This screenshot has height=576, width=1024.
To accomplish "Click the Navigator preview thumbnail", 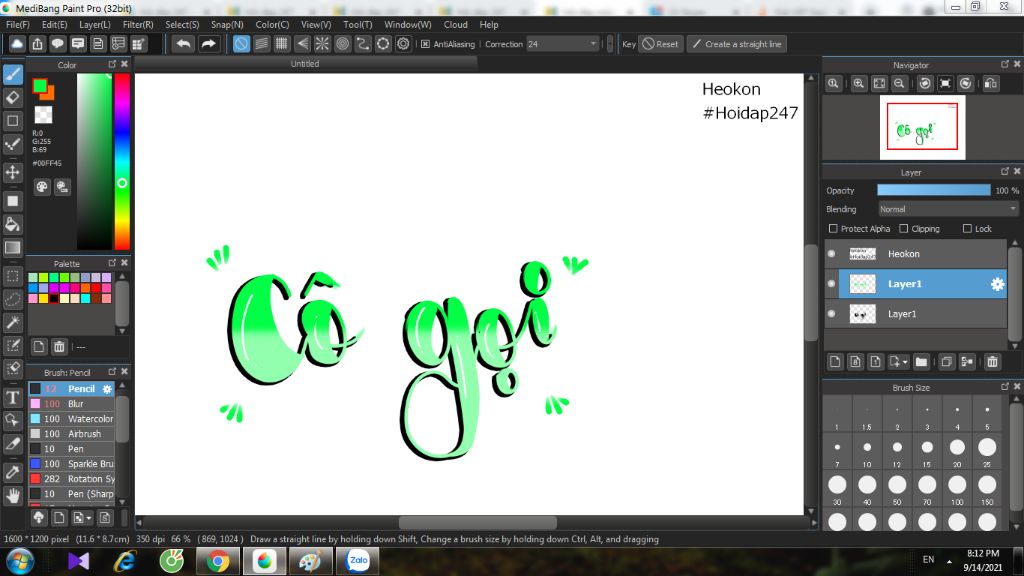I will 922,127.
